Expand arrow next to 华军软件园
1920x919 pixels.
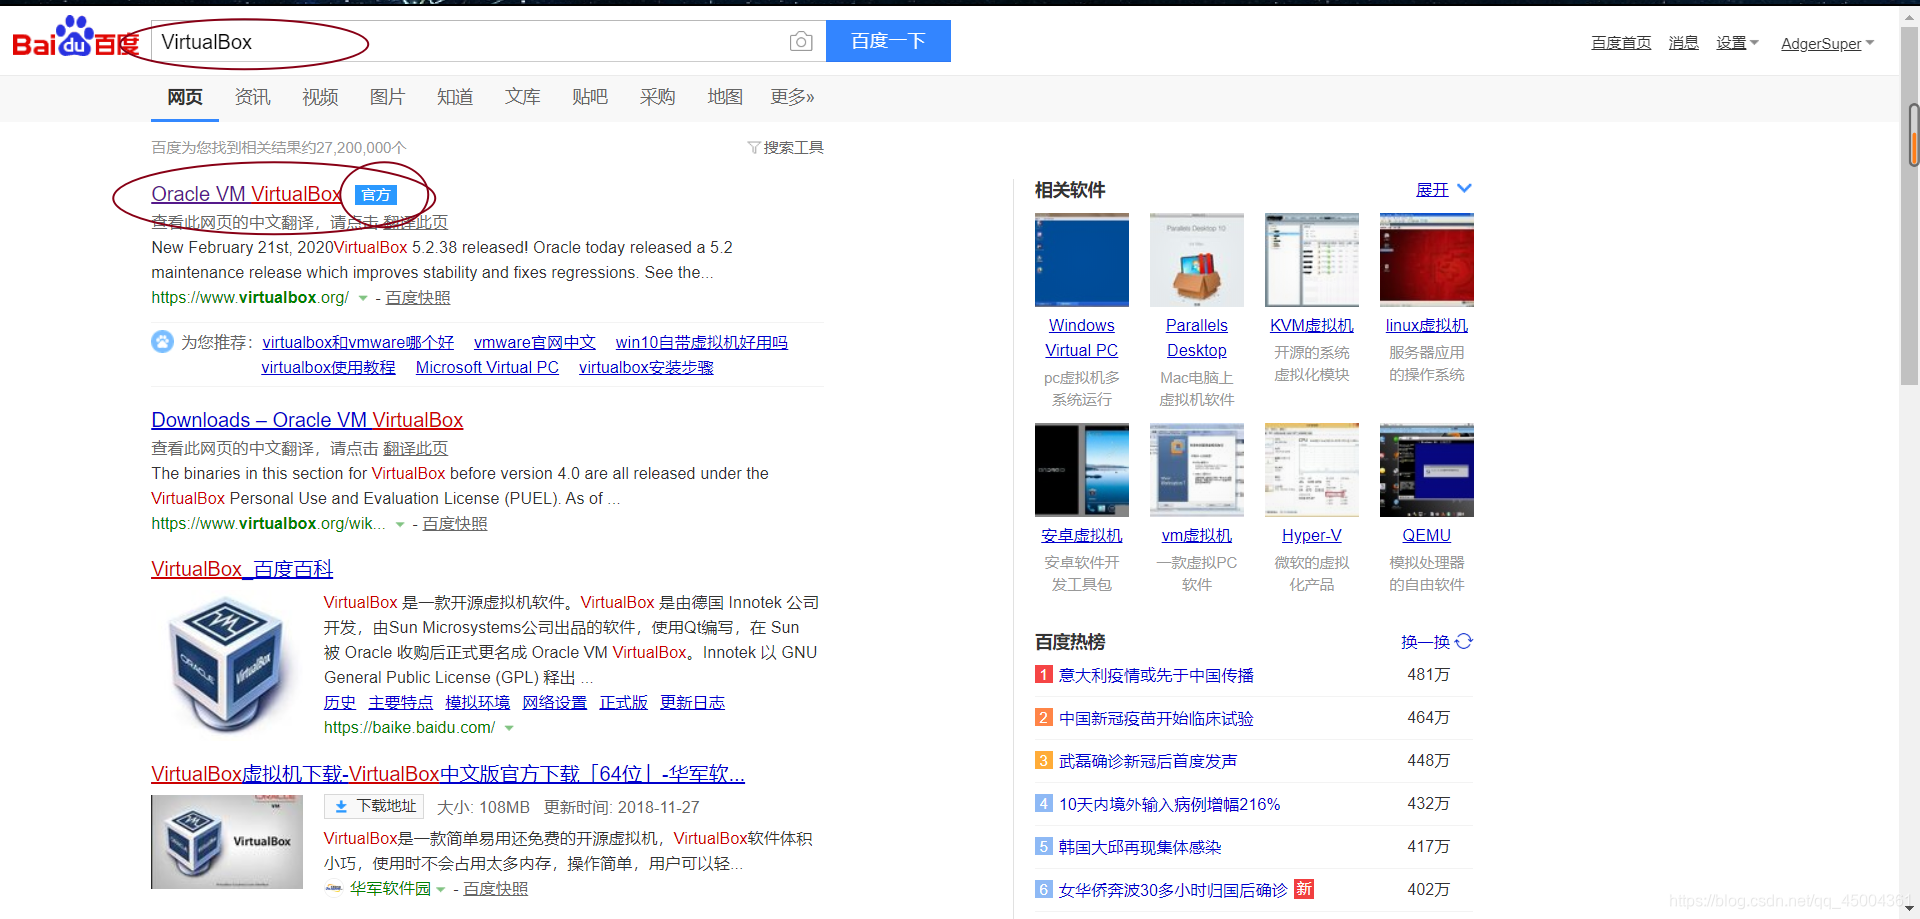pos(441,889)
